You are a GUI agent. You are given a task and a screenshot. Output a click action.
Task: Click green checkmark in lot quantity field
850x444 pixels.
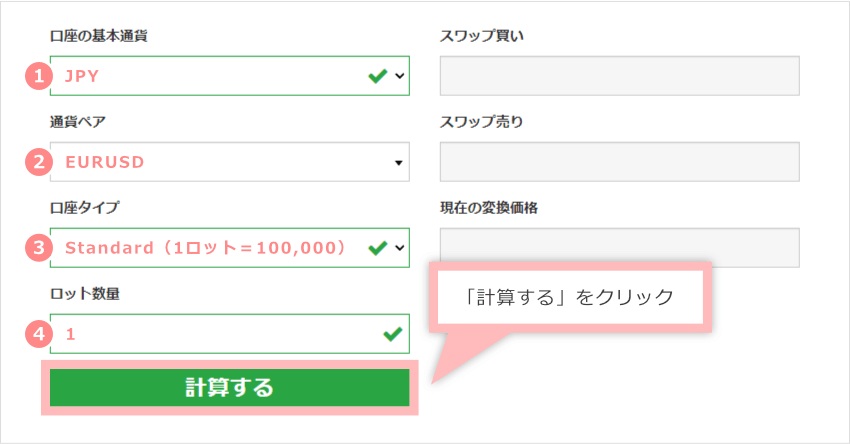pos(391,334)
